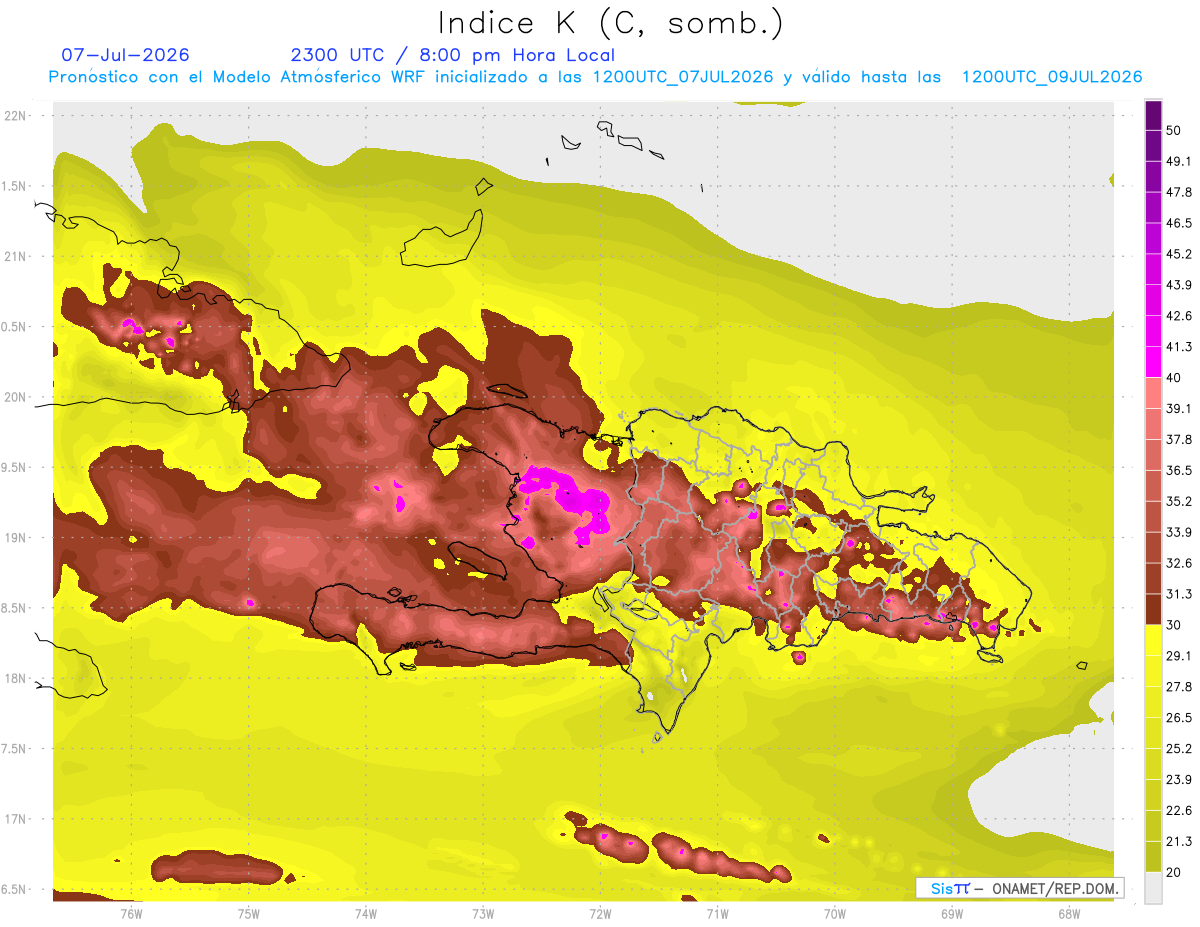The width and height of the screenshot is (1200, 927).
Task: Select the colorbar value "37.8"
Action: pos(1179,440)
